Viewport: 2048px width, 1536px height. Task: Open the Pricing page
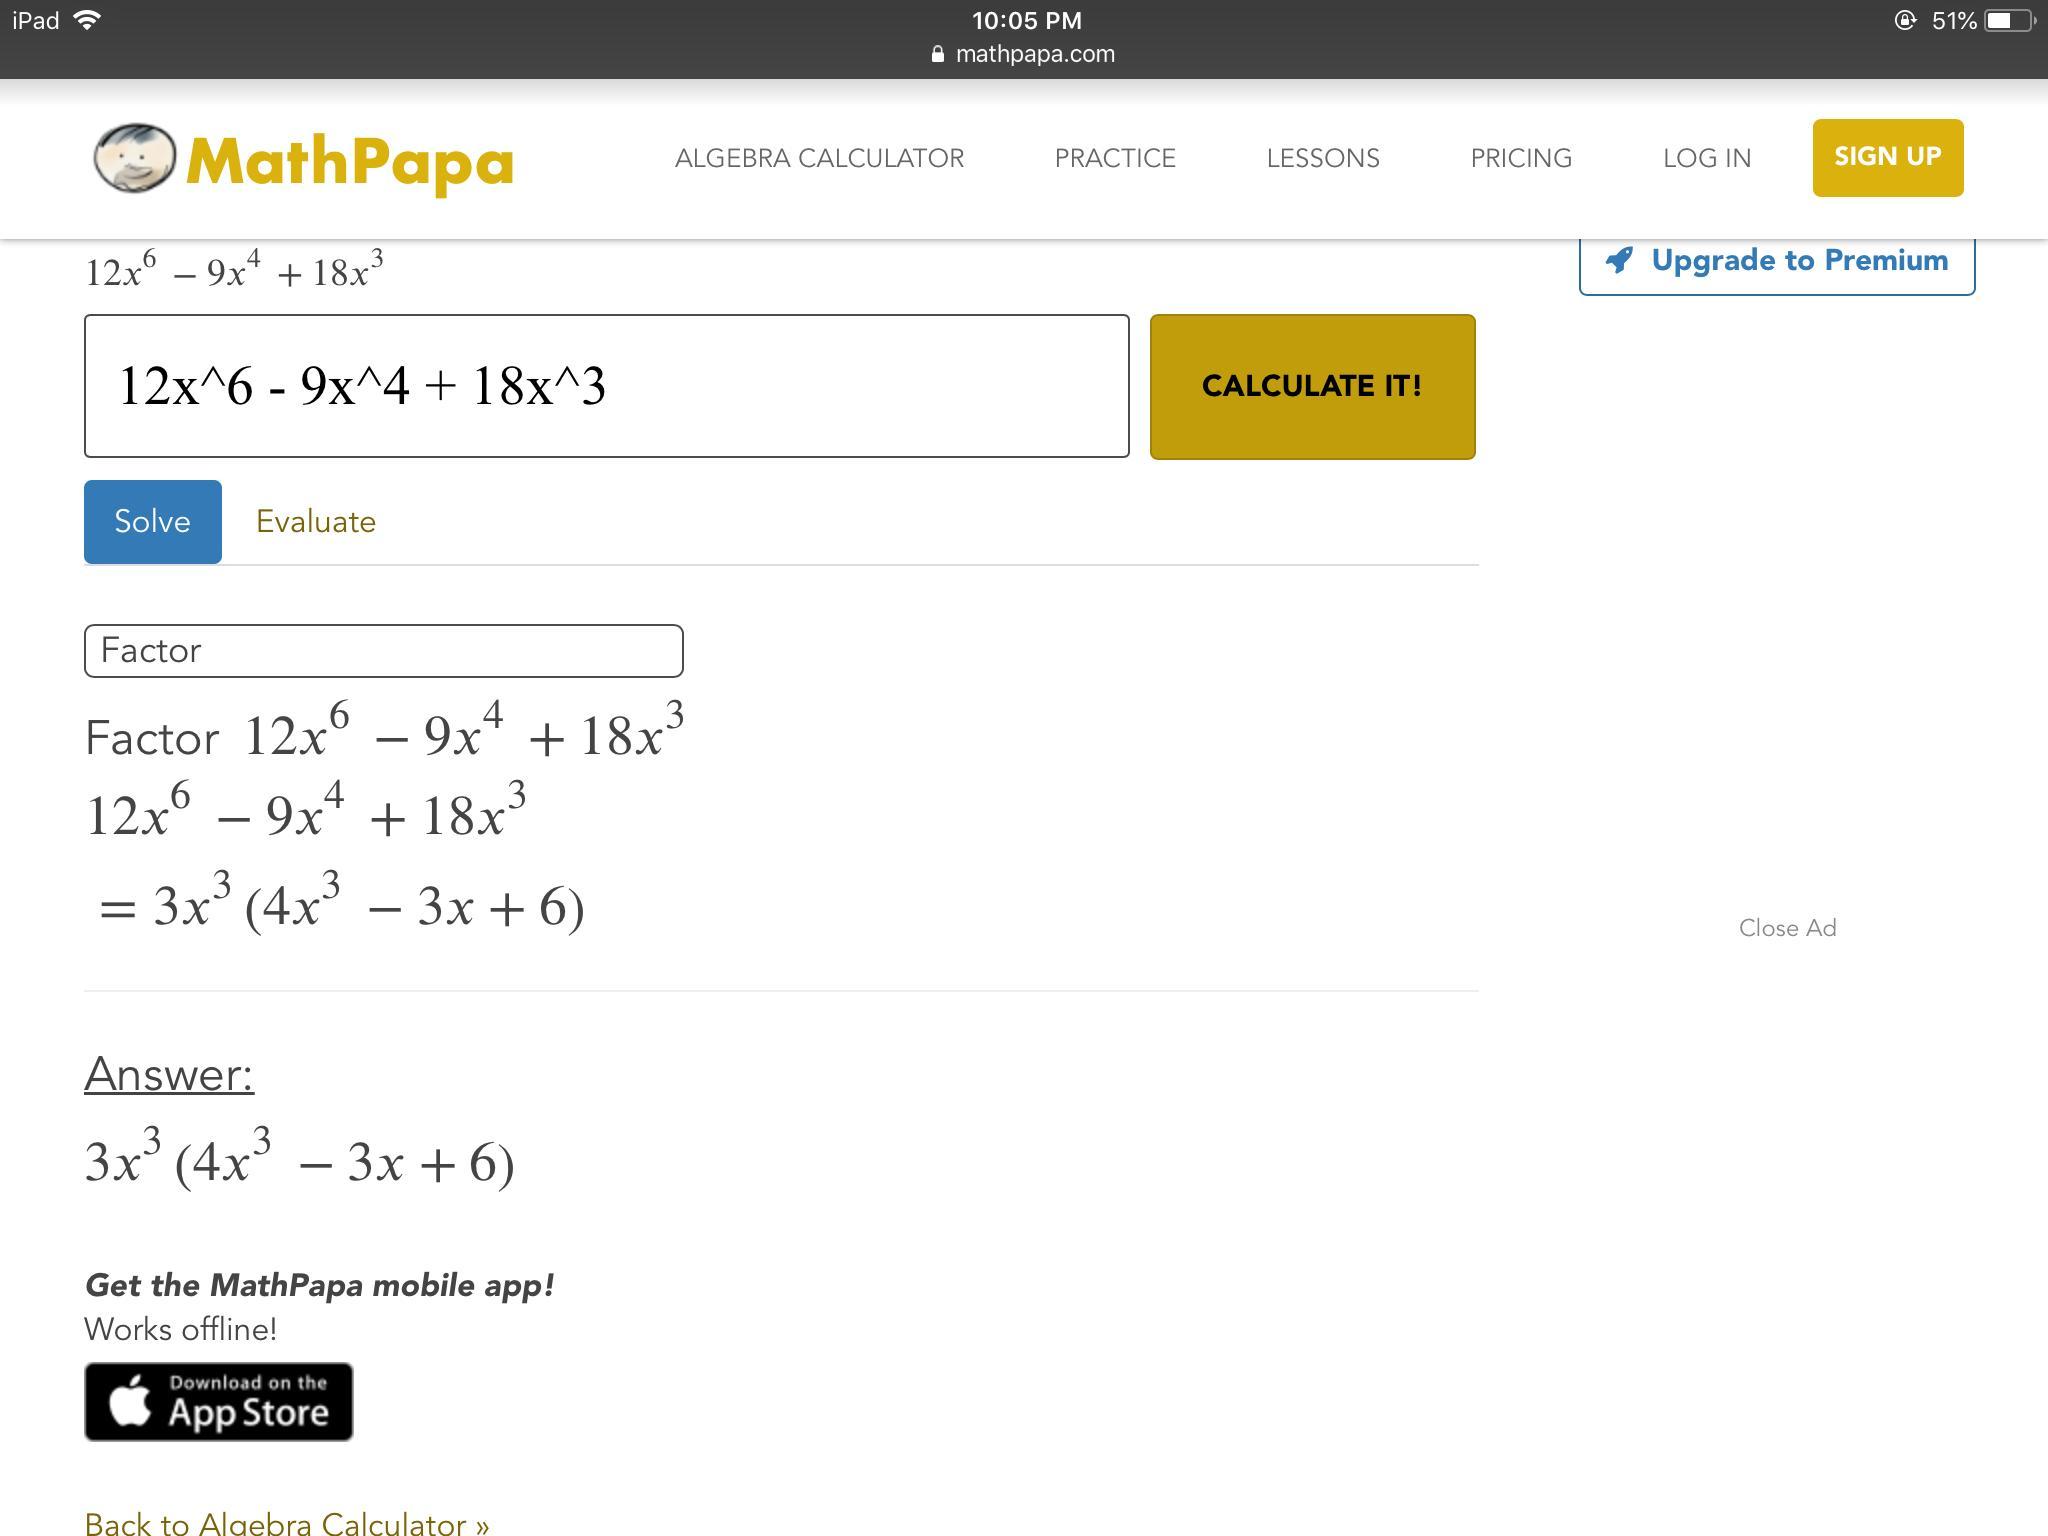coord(1520,158)
